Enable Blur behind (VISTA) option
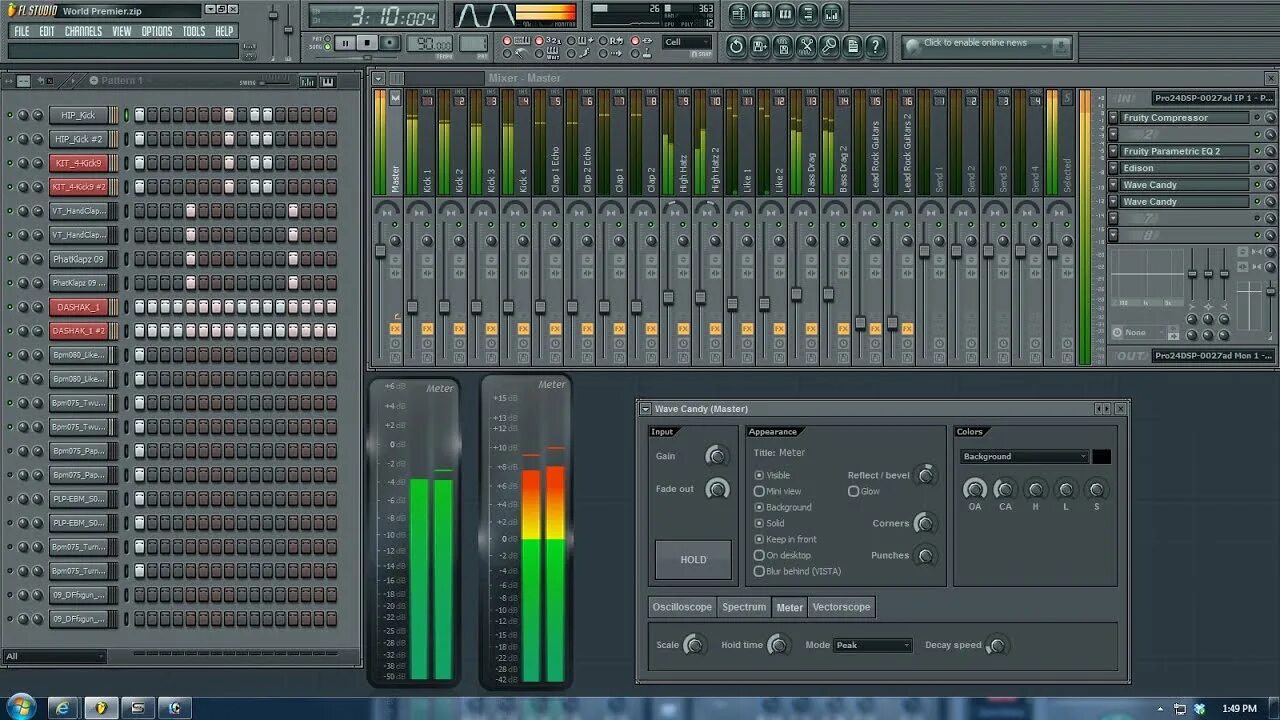Viewport: 1280px width, 720px height. (760, 572)
